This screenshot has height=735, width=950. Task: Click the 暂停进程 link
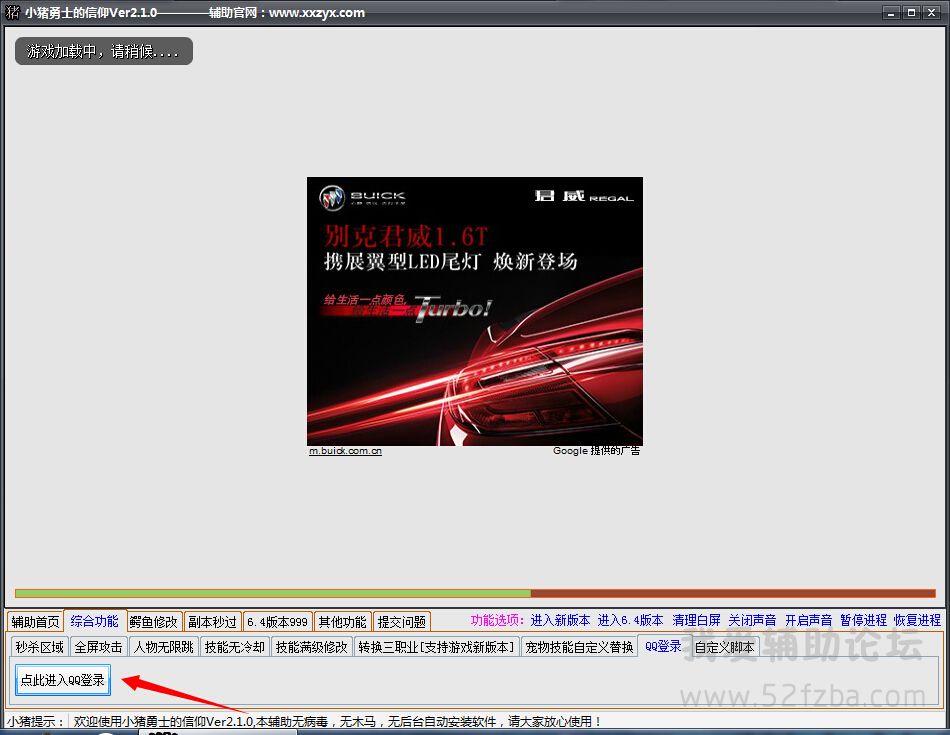(x=863, y=620)
